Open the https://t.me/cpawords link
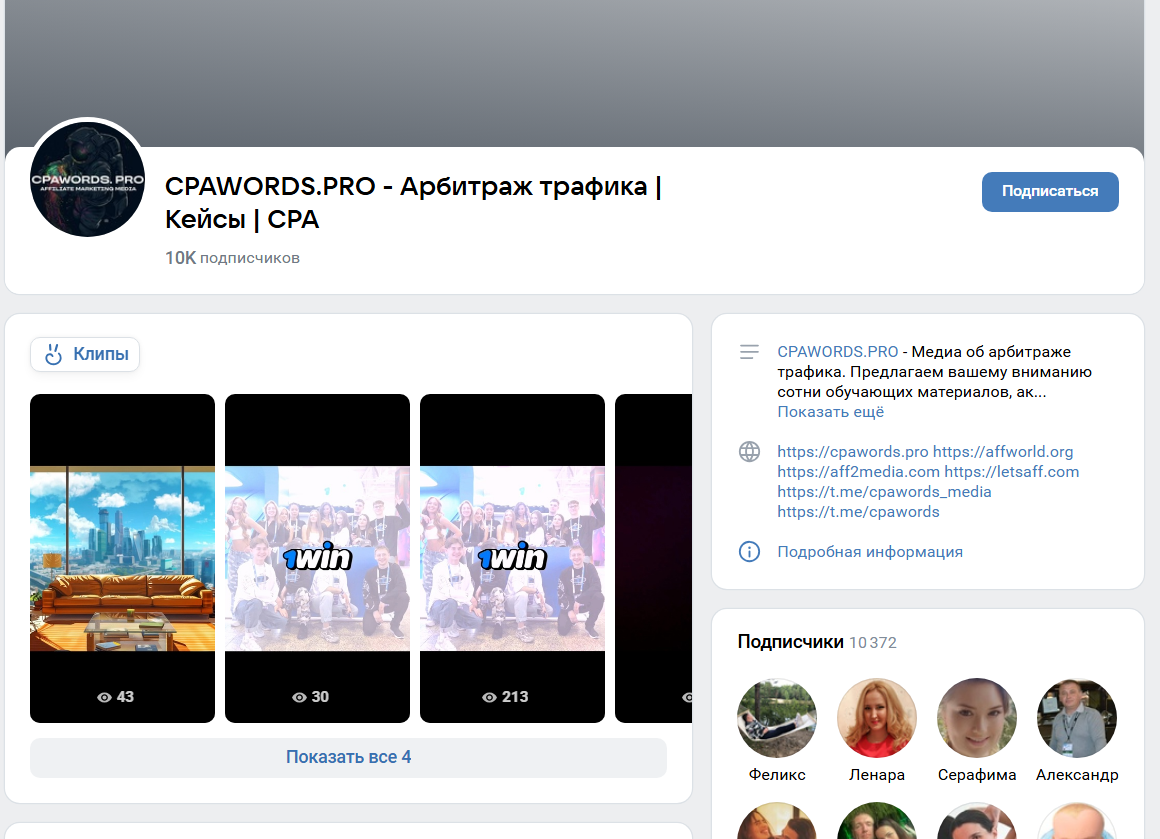The width and height of the screenshot is (1160, 839). click(858, 512)
